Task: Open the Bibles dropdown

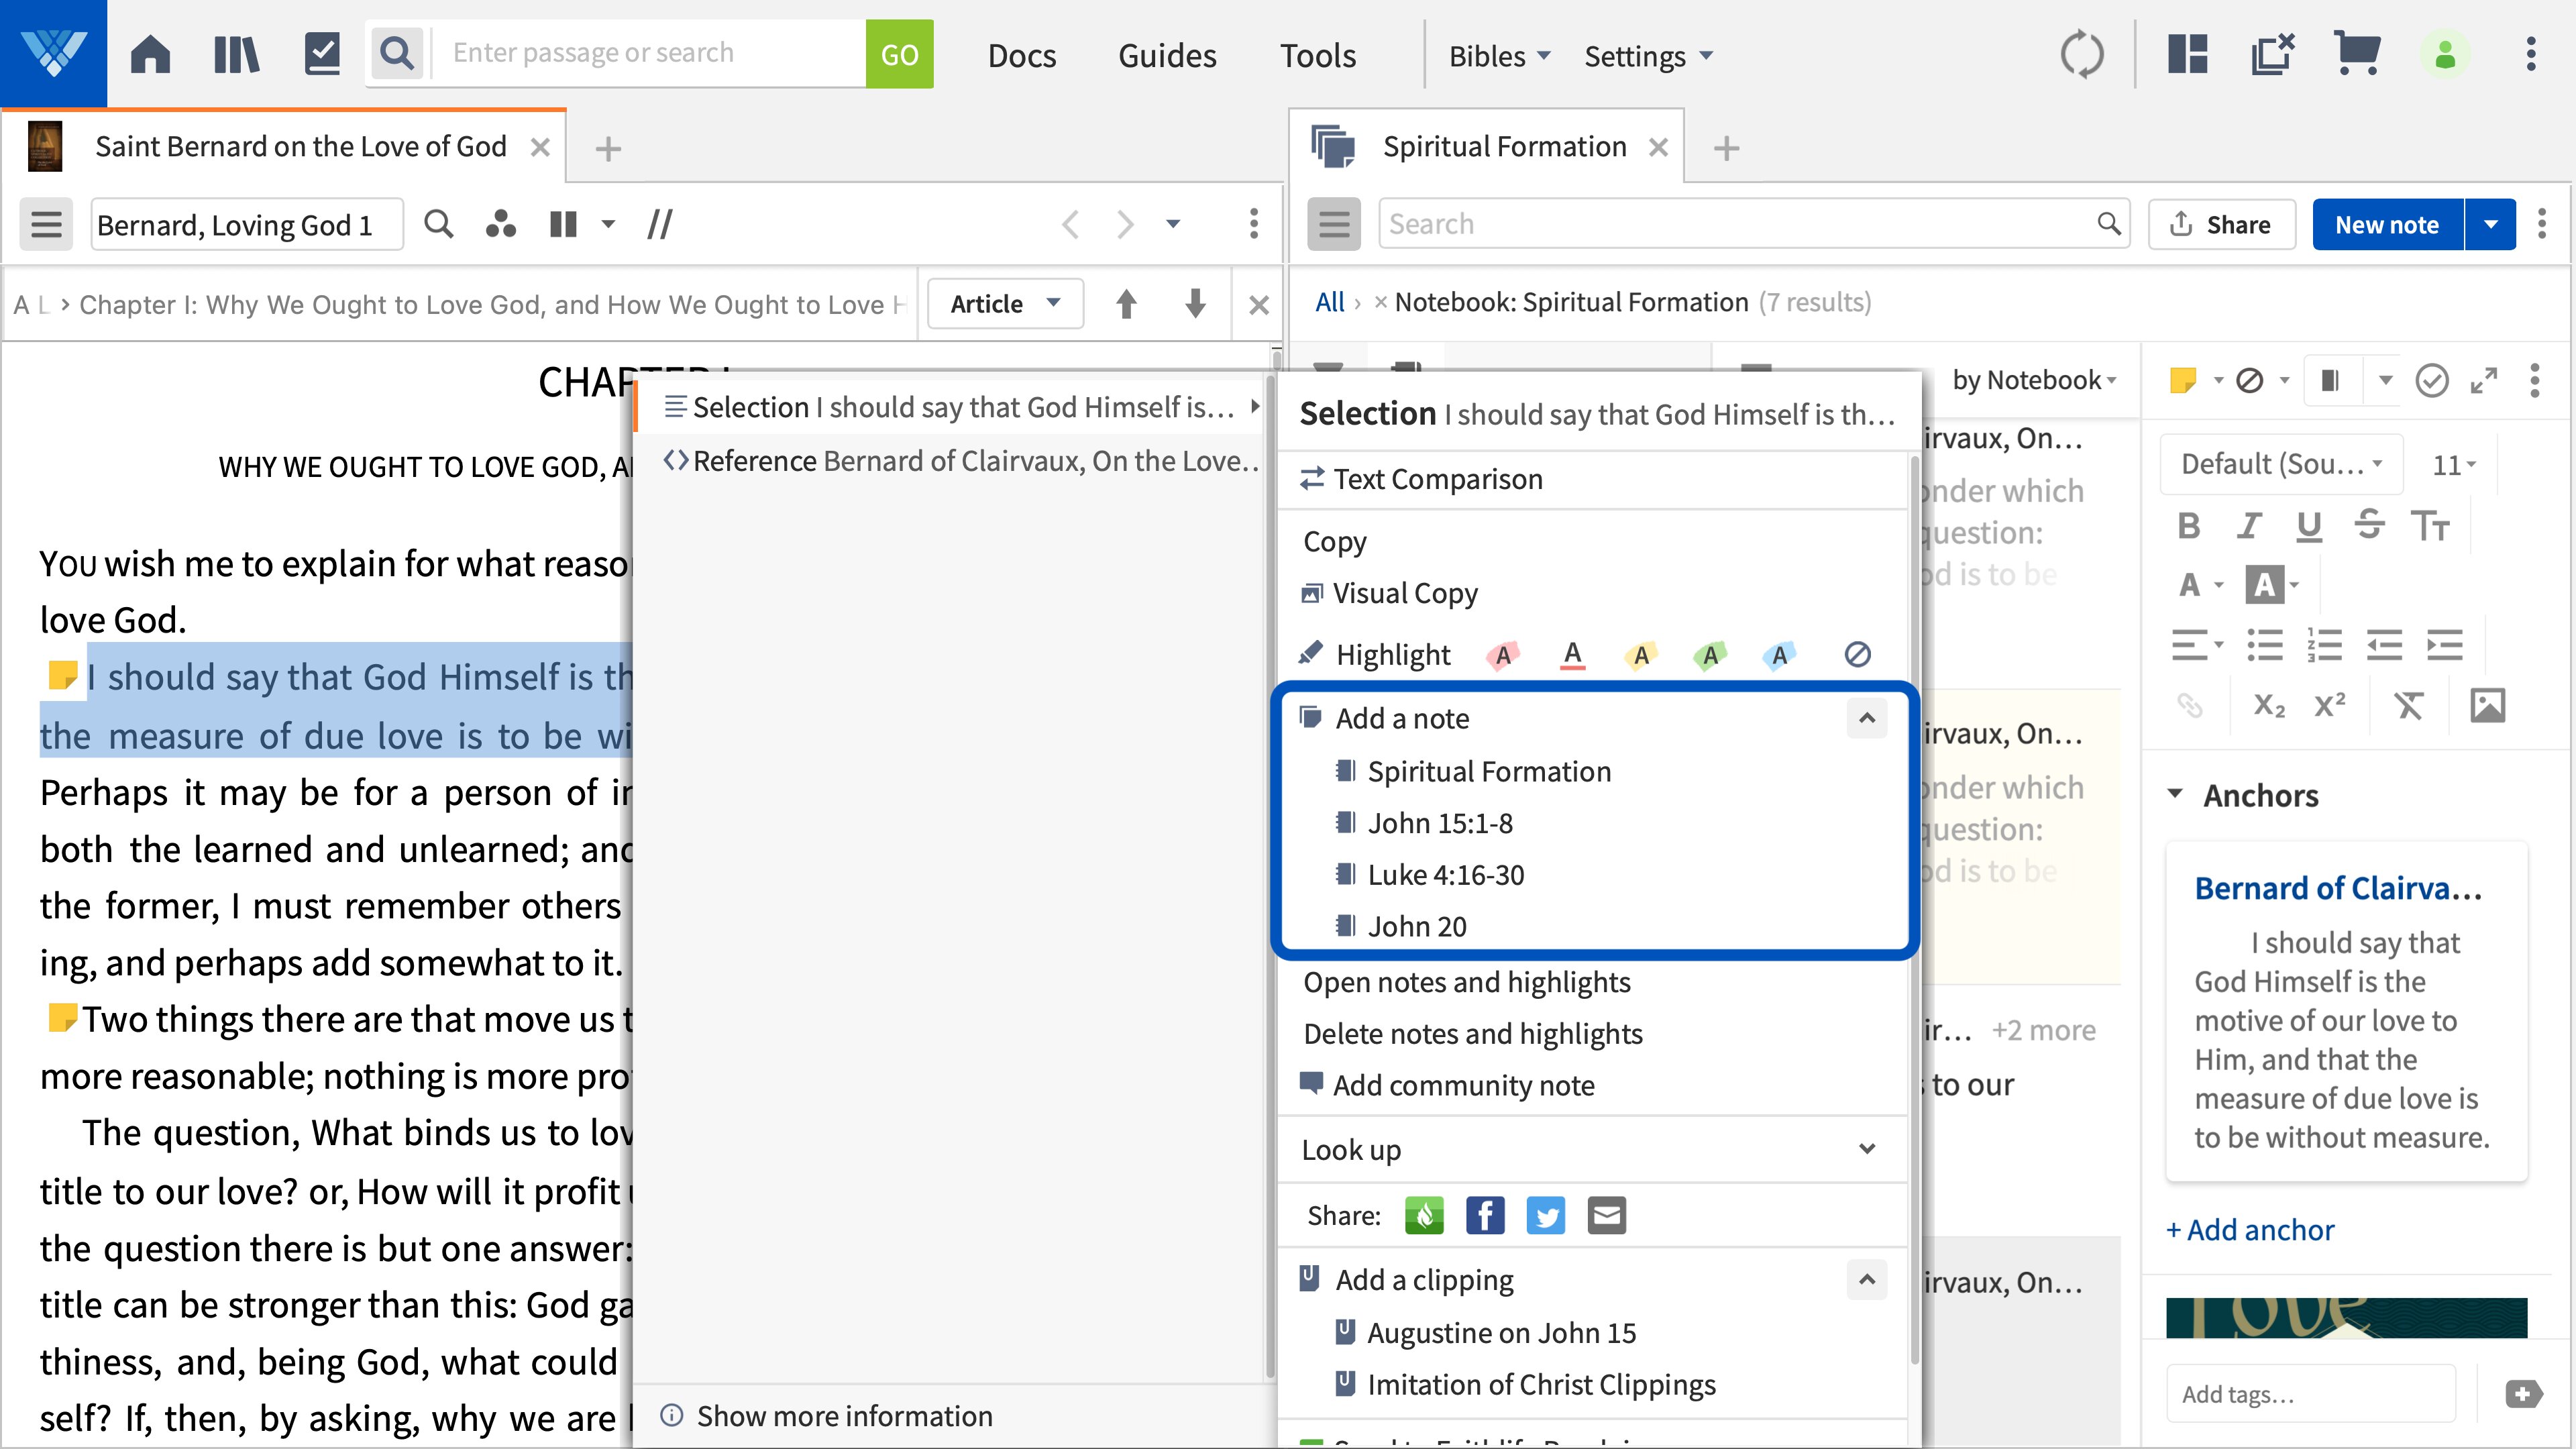Action: 1499,56
